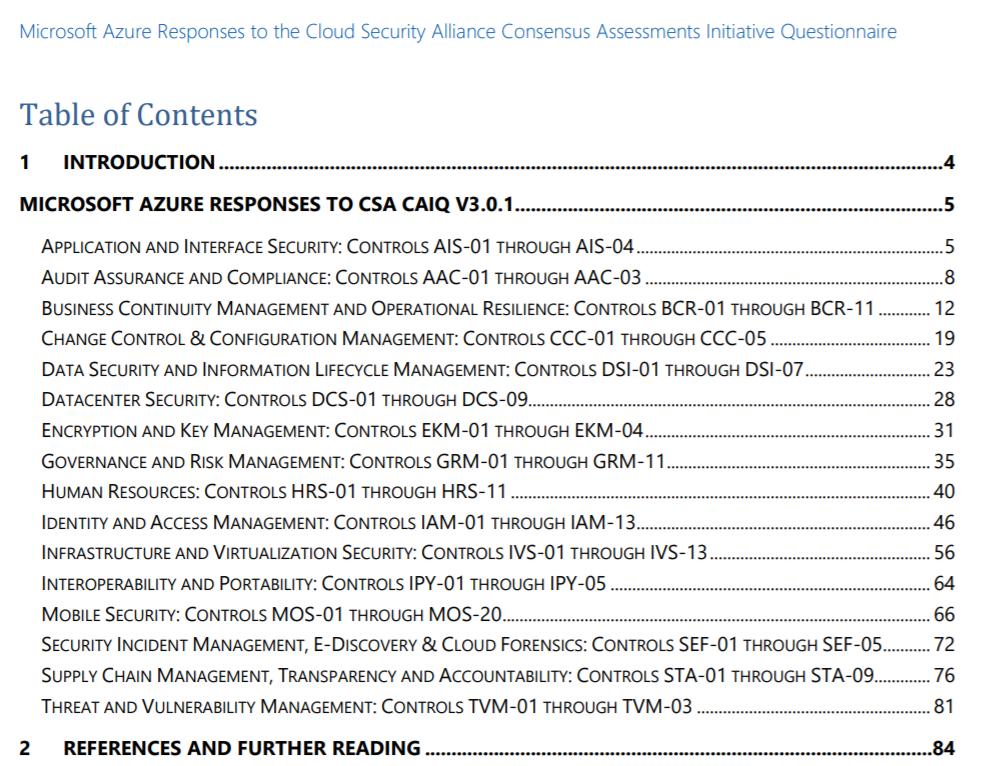Open Human Resources HRS controls entry
This screenshot has height=766, width=981.
[x=498, y=491]
